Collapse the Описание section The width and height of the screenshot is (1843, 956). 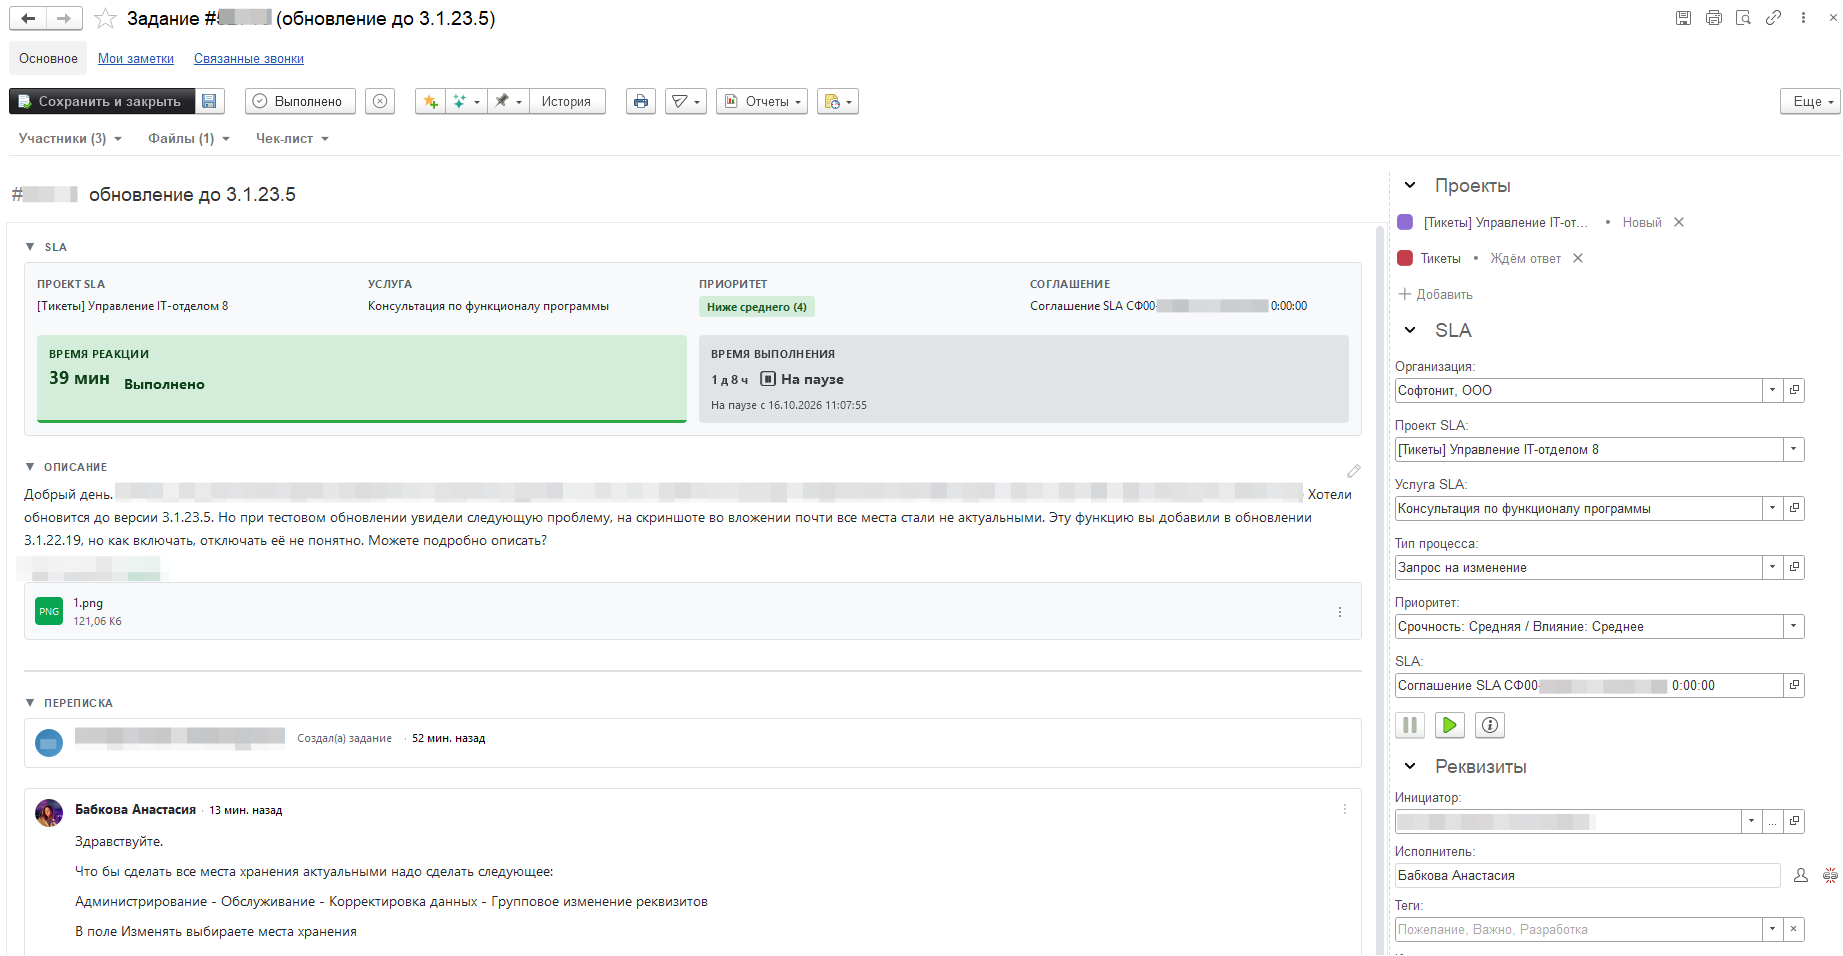(30, 467)
